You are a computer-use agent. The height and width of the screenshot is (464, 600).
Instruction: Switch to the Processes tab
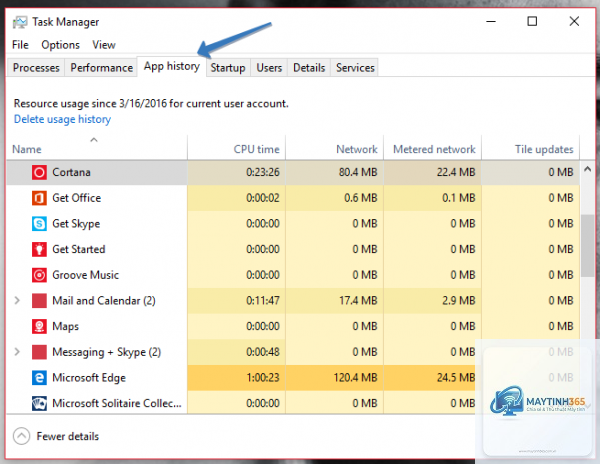pos(36,68)
